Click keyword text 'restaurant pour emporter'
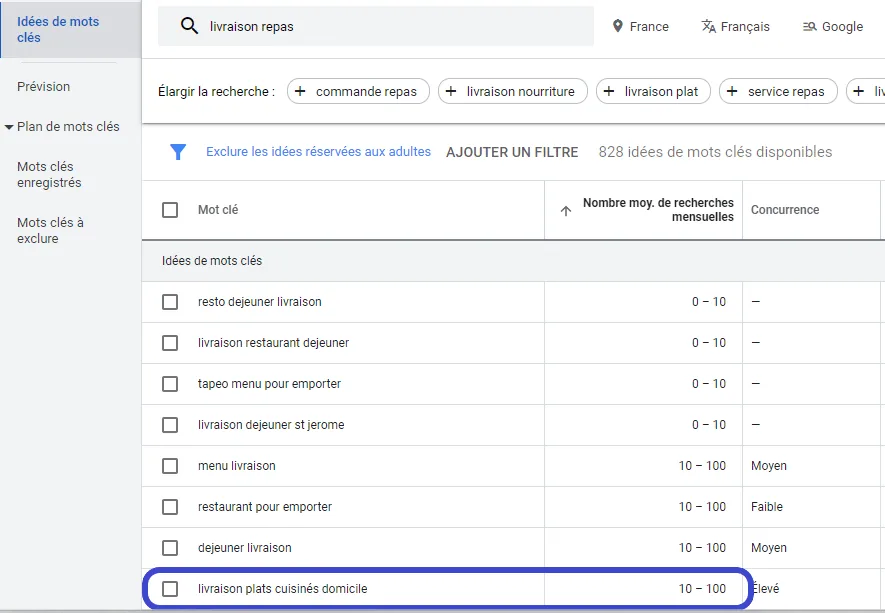885x613 pixels. tap(265, 507)
